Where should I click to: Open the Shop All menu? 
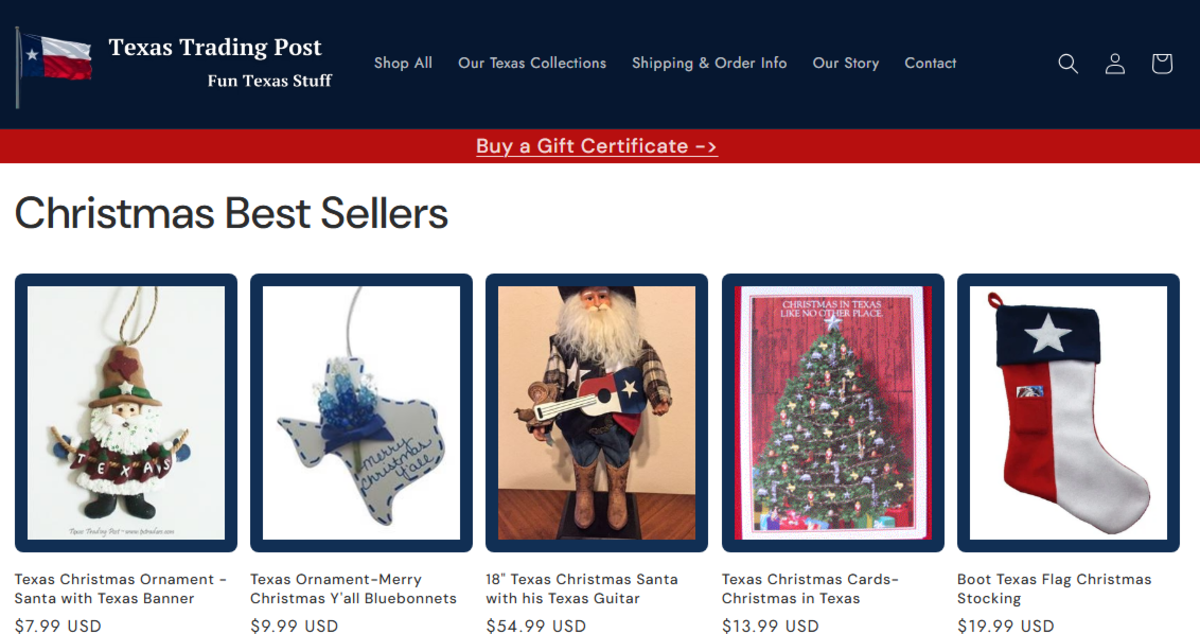click(x=403, y=63)
